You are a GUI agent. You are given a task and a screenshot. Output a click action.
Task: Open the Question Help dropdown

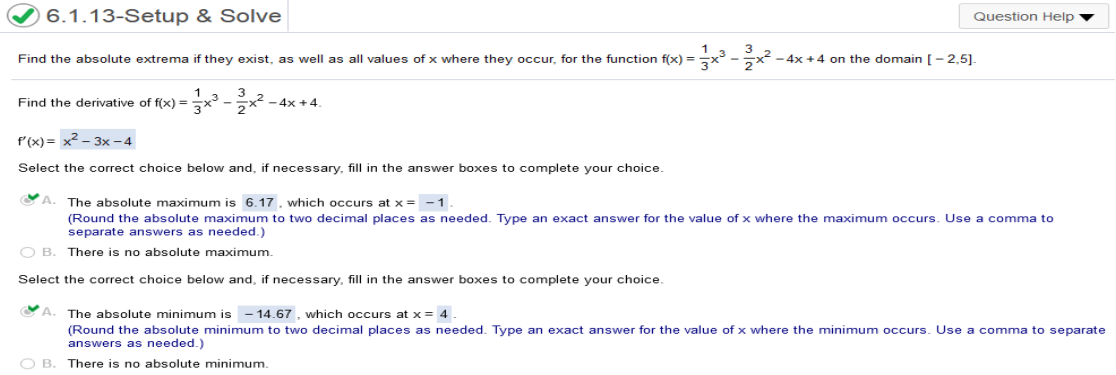pos(1033,16)
